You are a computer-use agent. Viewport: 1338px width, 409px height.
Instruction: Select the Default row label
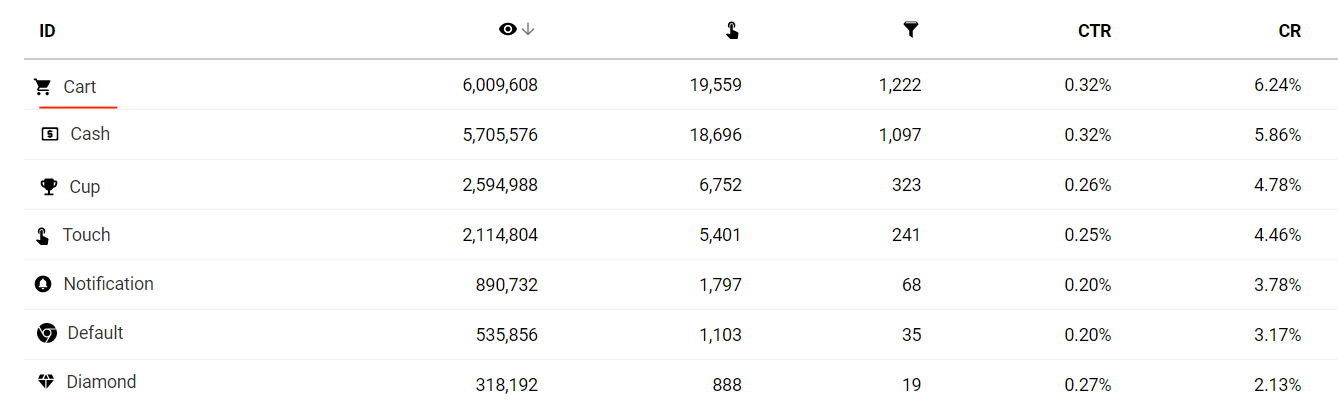click(95, 333)
